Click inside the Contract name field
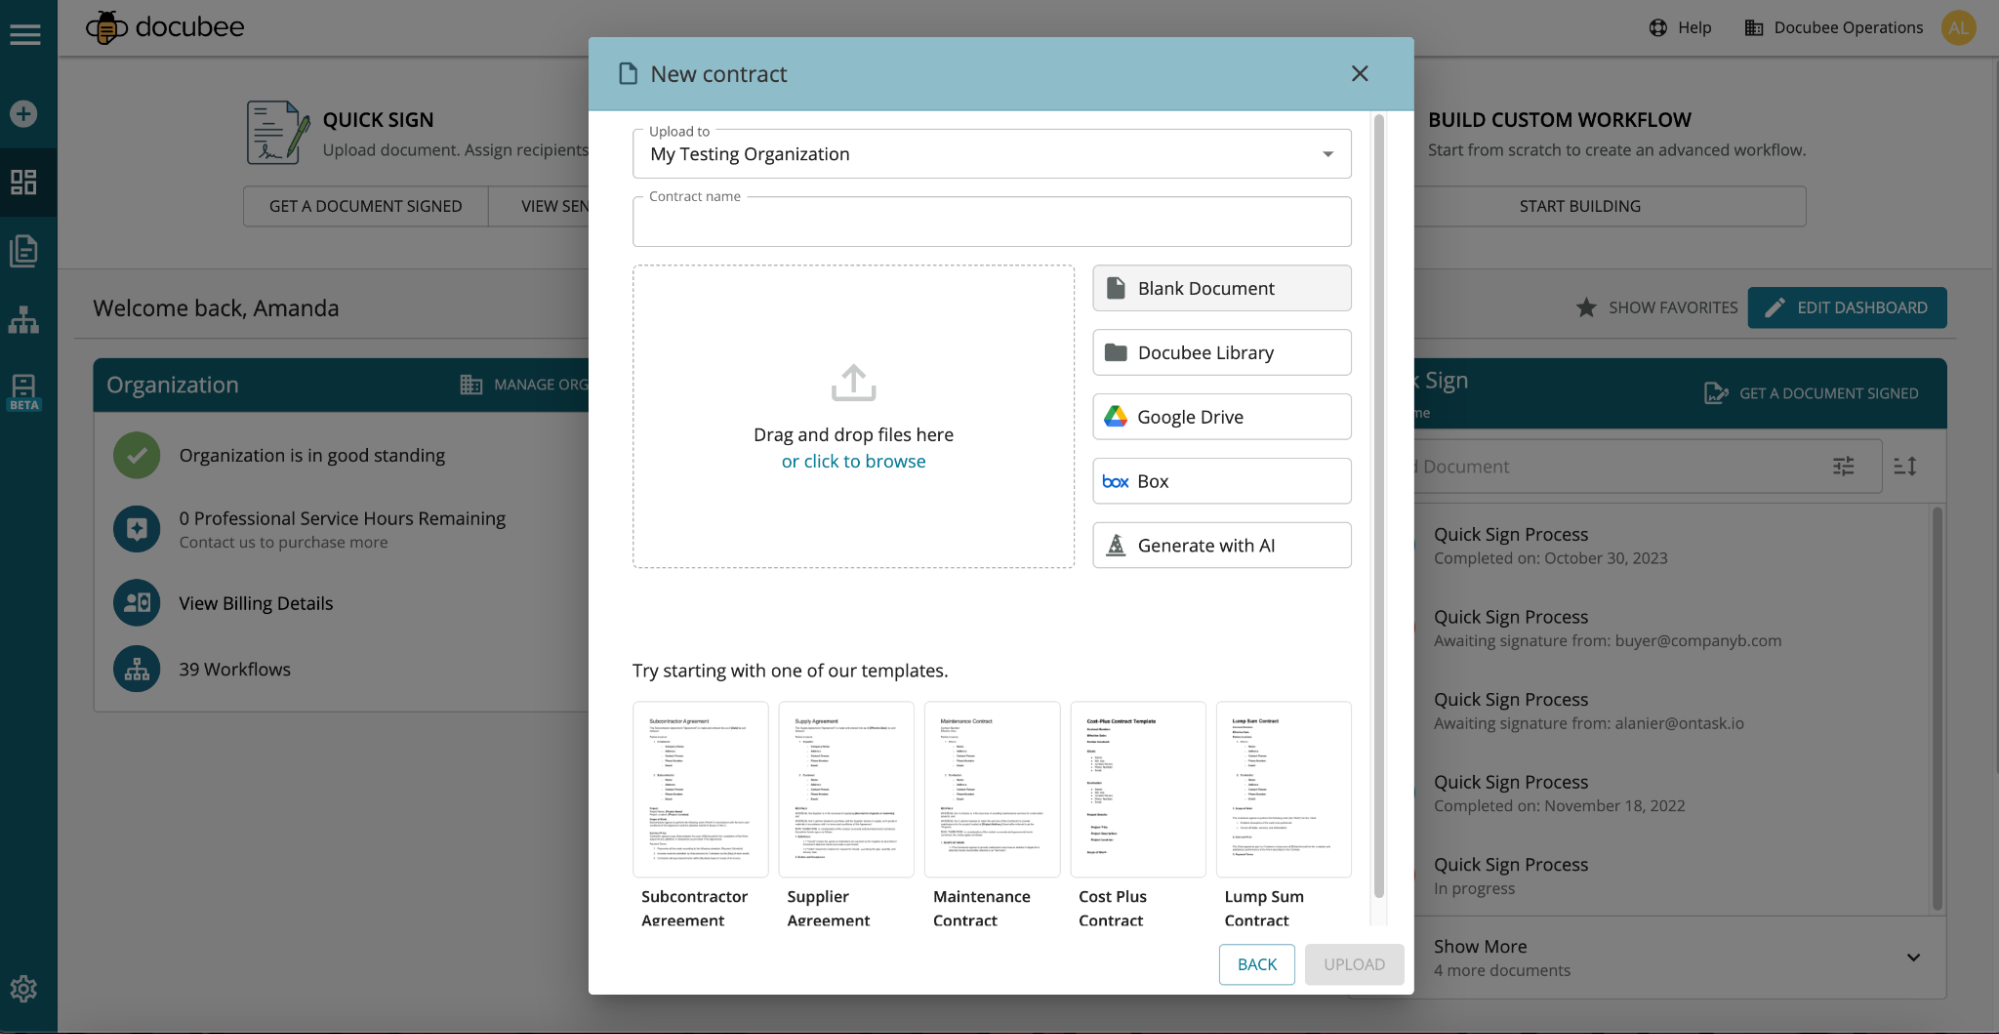This screenshot has width=1999, height=1034. (991, 221)
